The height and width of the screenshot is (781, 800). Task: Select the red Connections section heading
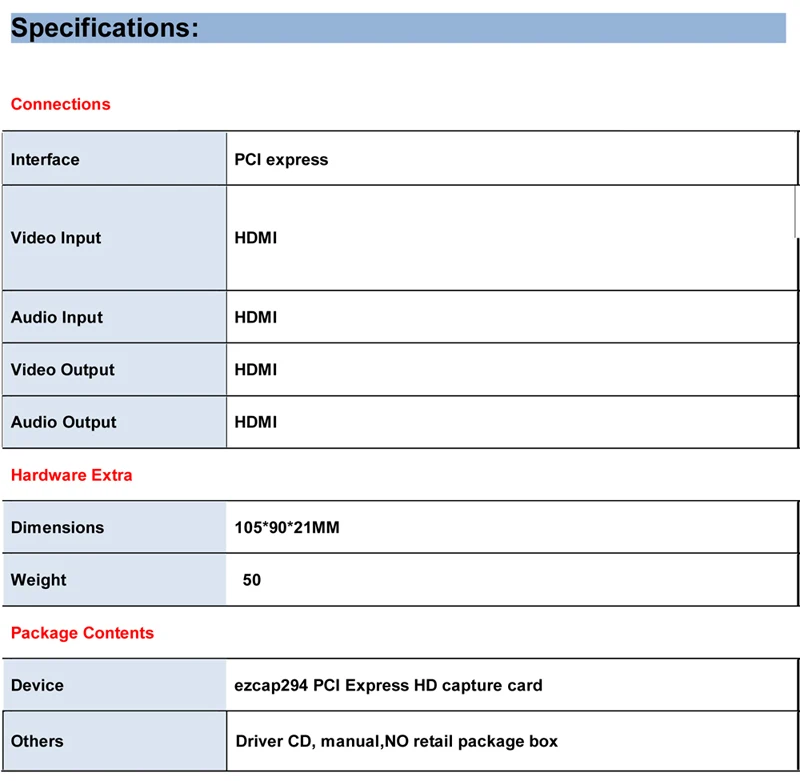click(x=60, y=104)
